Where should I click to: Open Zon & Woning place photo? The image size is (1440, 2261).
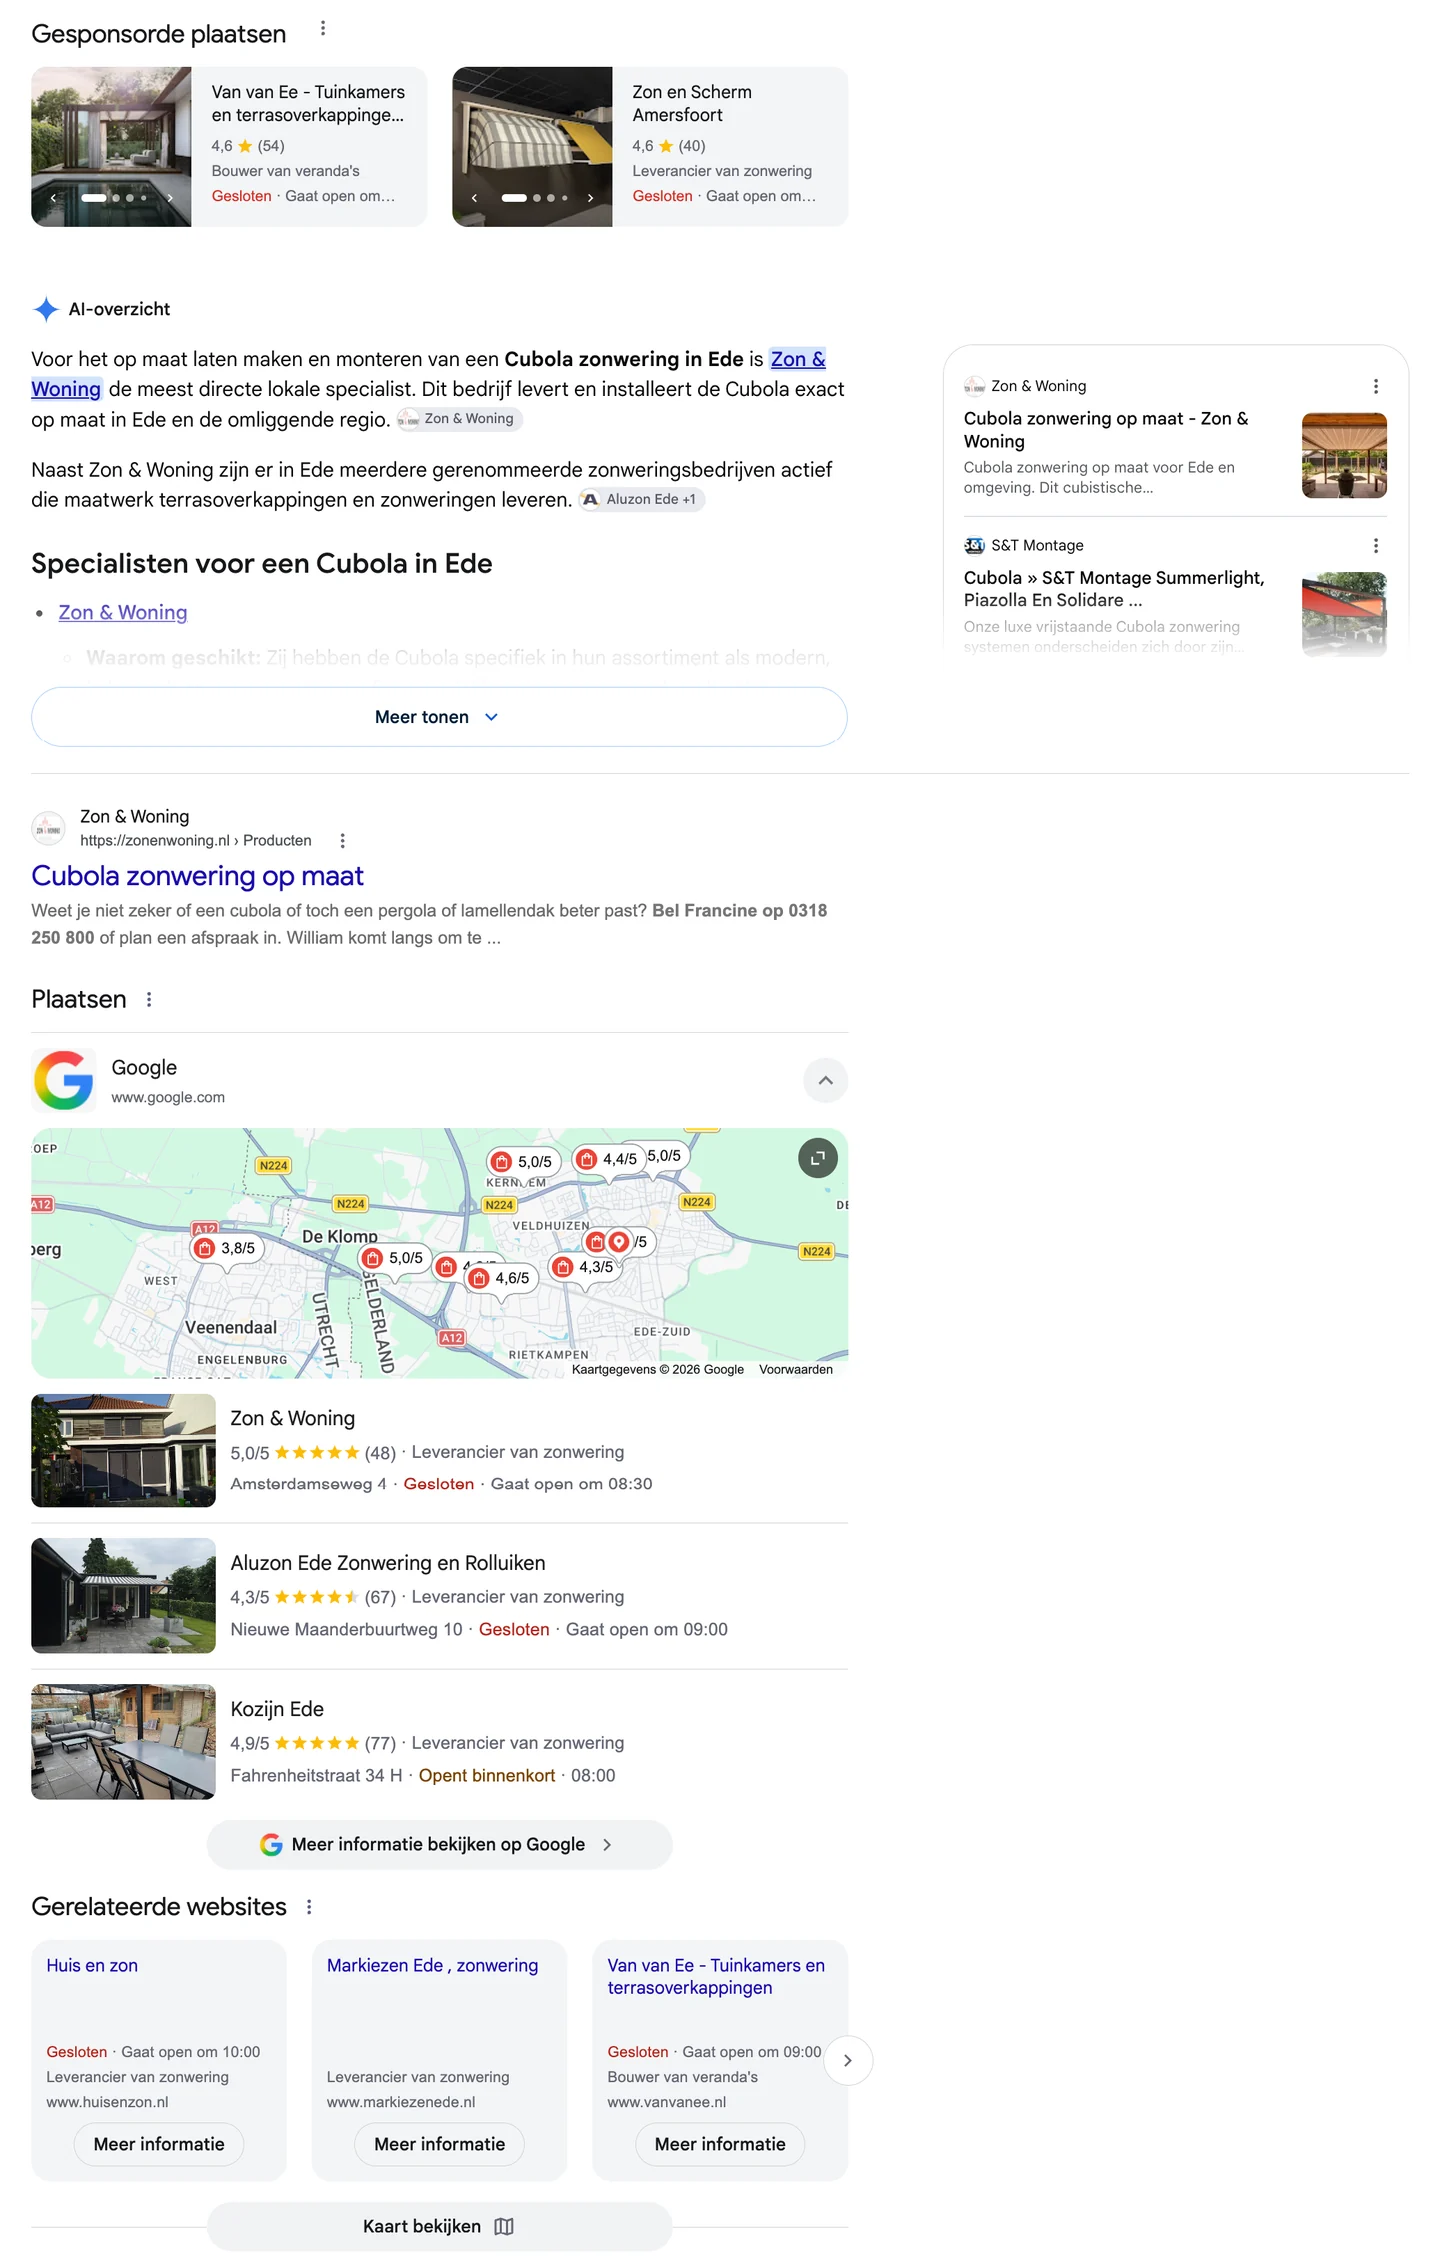[x=123, y=1451]
